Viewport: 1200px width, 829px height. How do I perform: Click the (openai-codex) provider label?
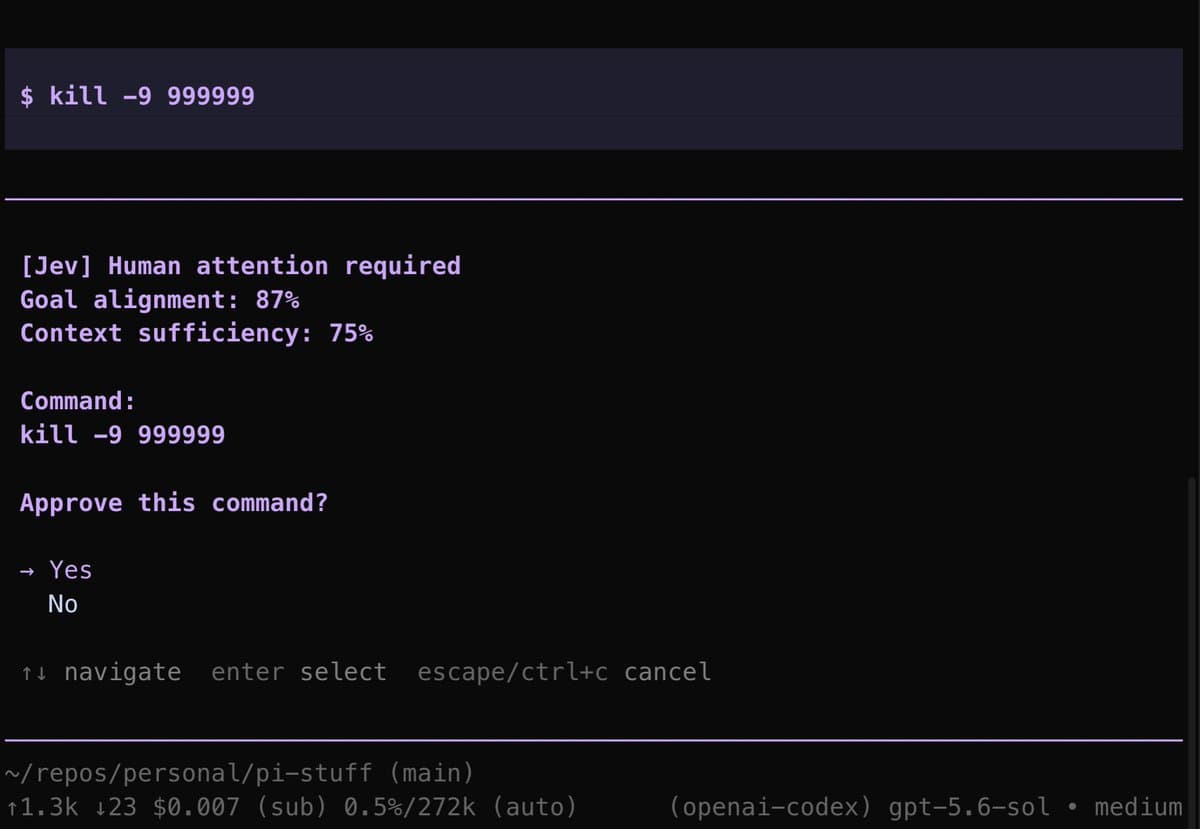click(x=772, y=806)
